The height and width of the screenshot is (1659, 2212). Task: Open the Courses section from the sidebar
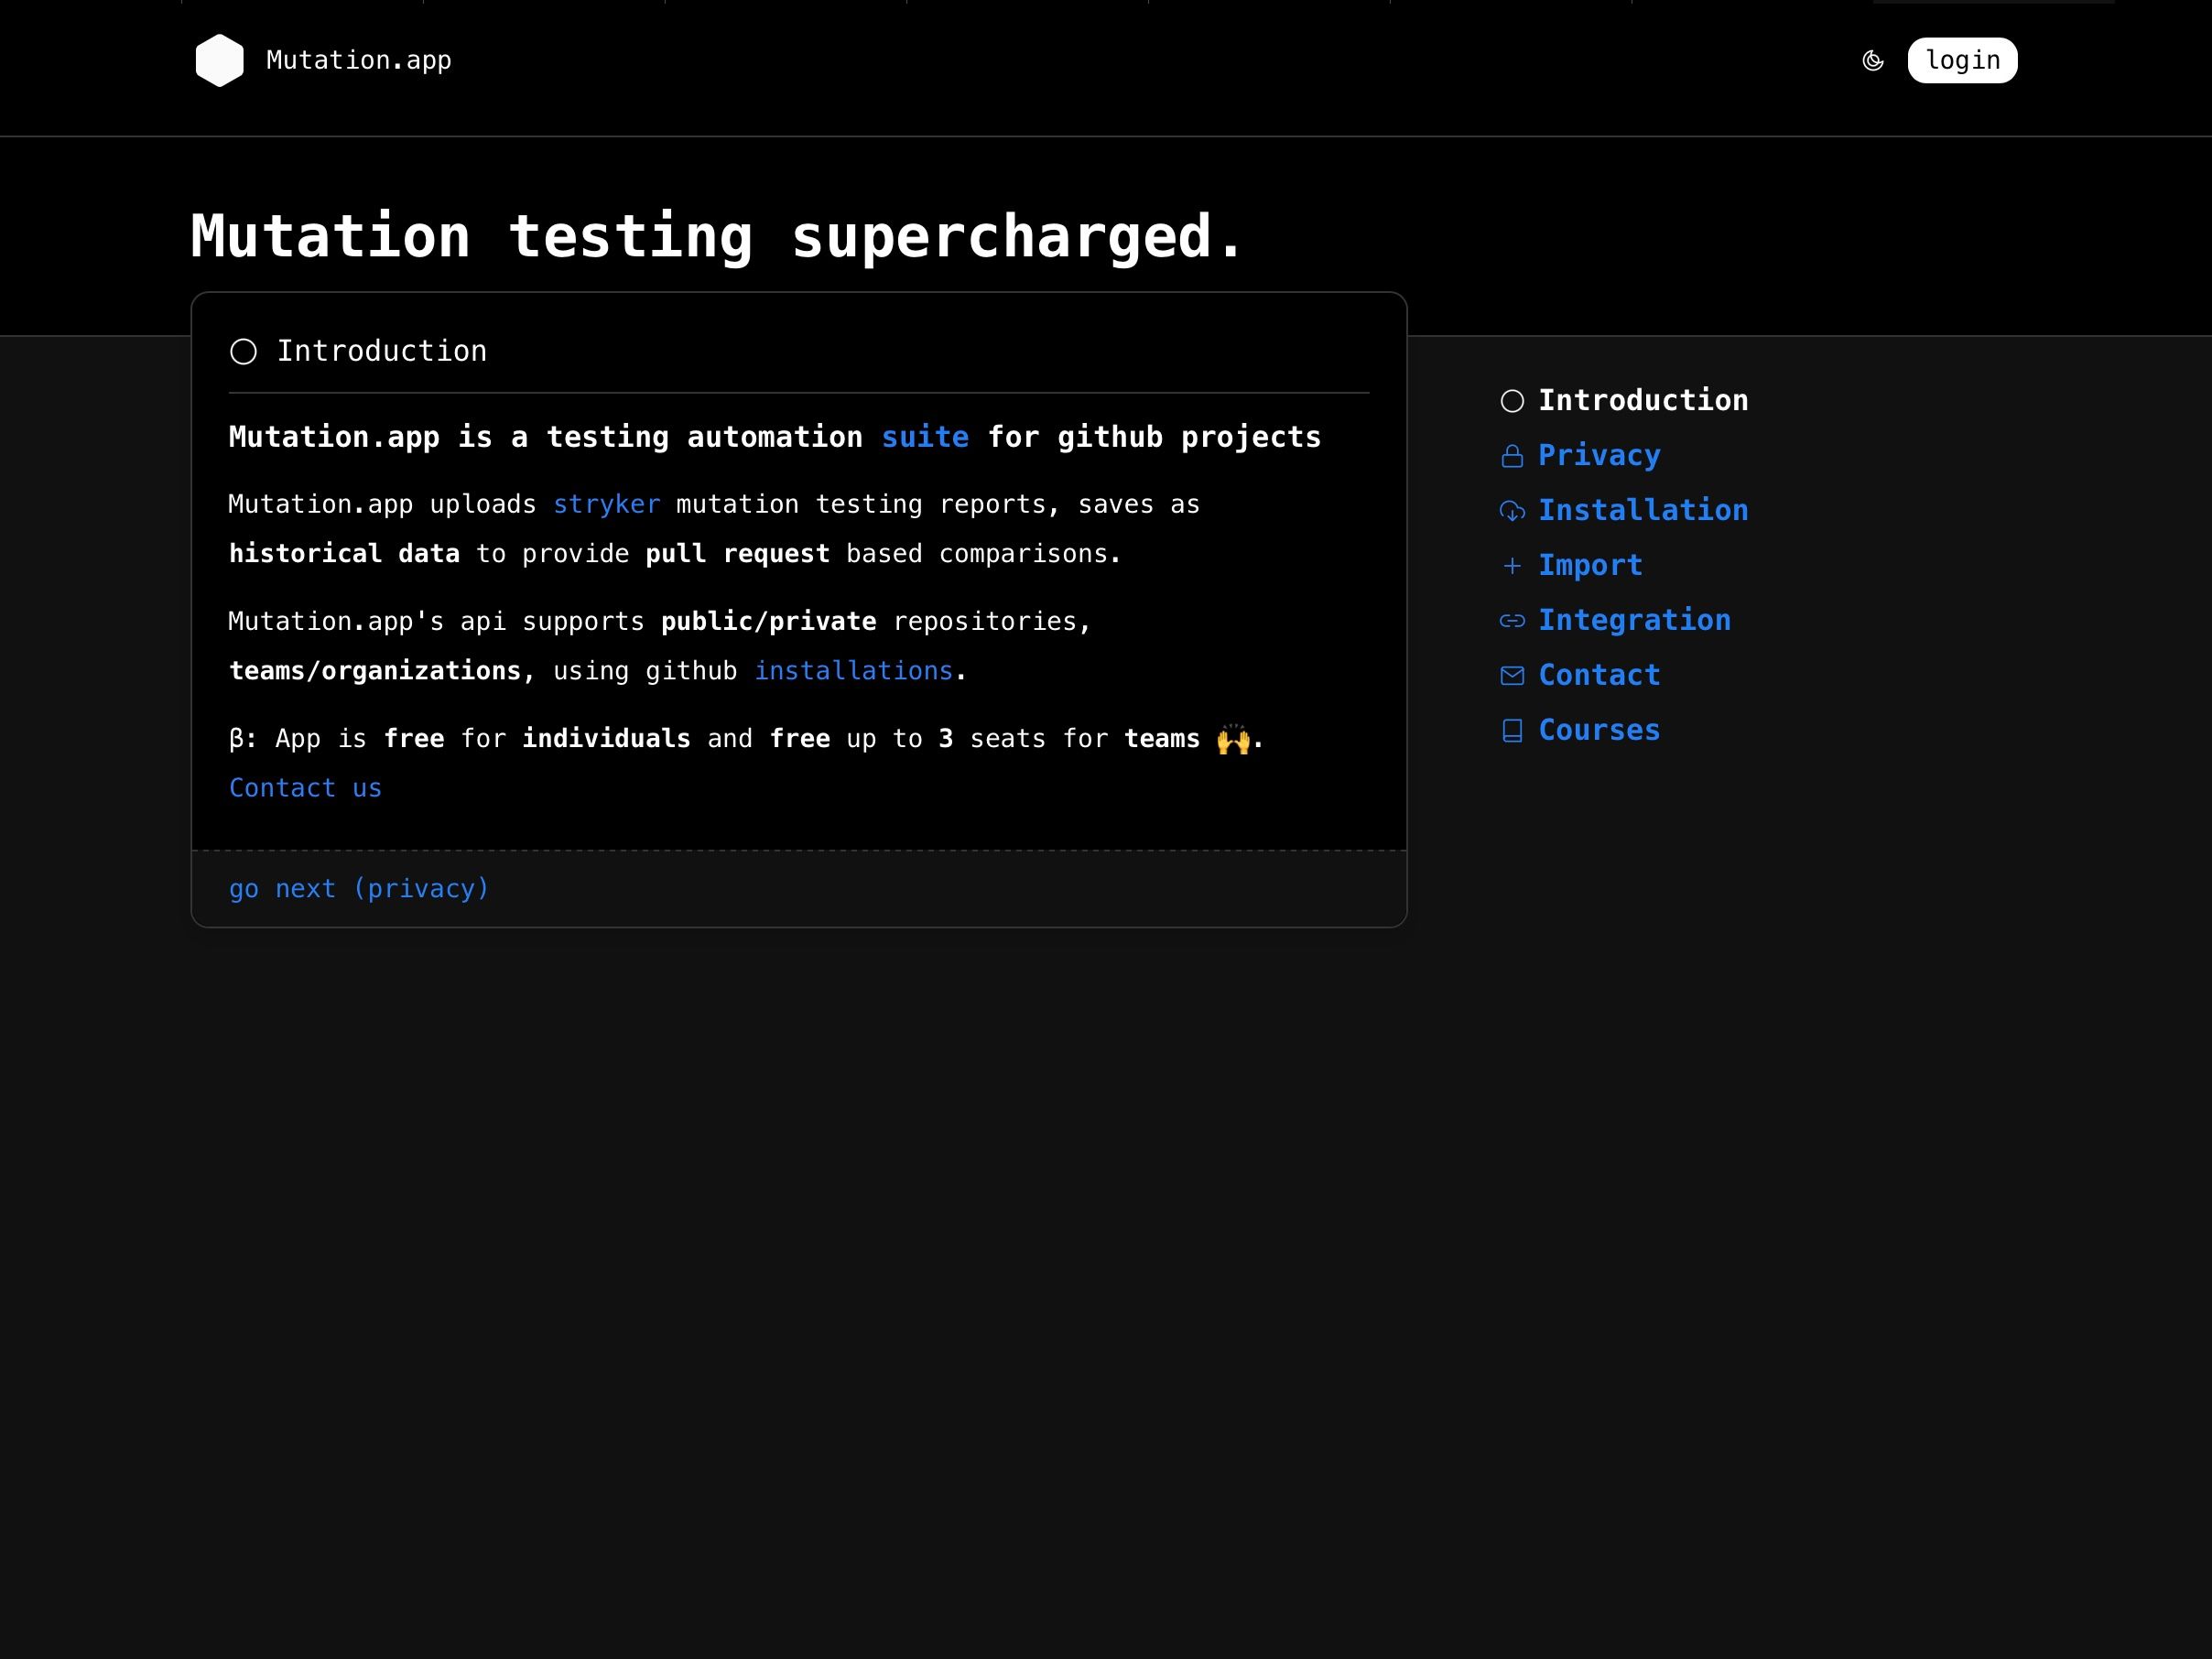(1599, 730)
